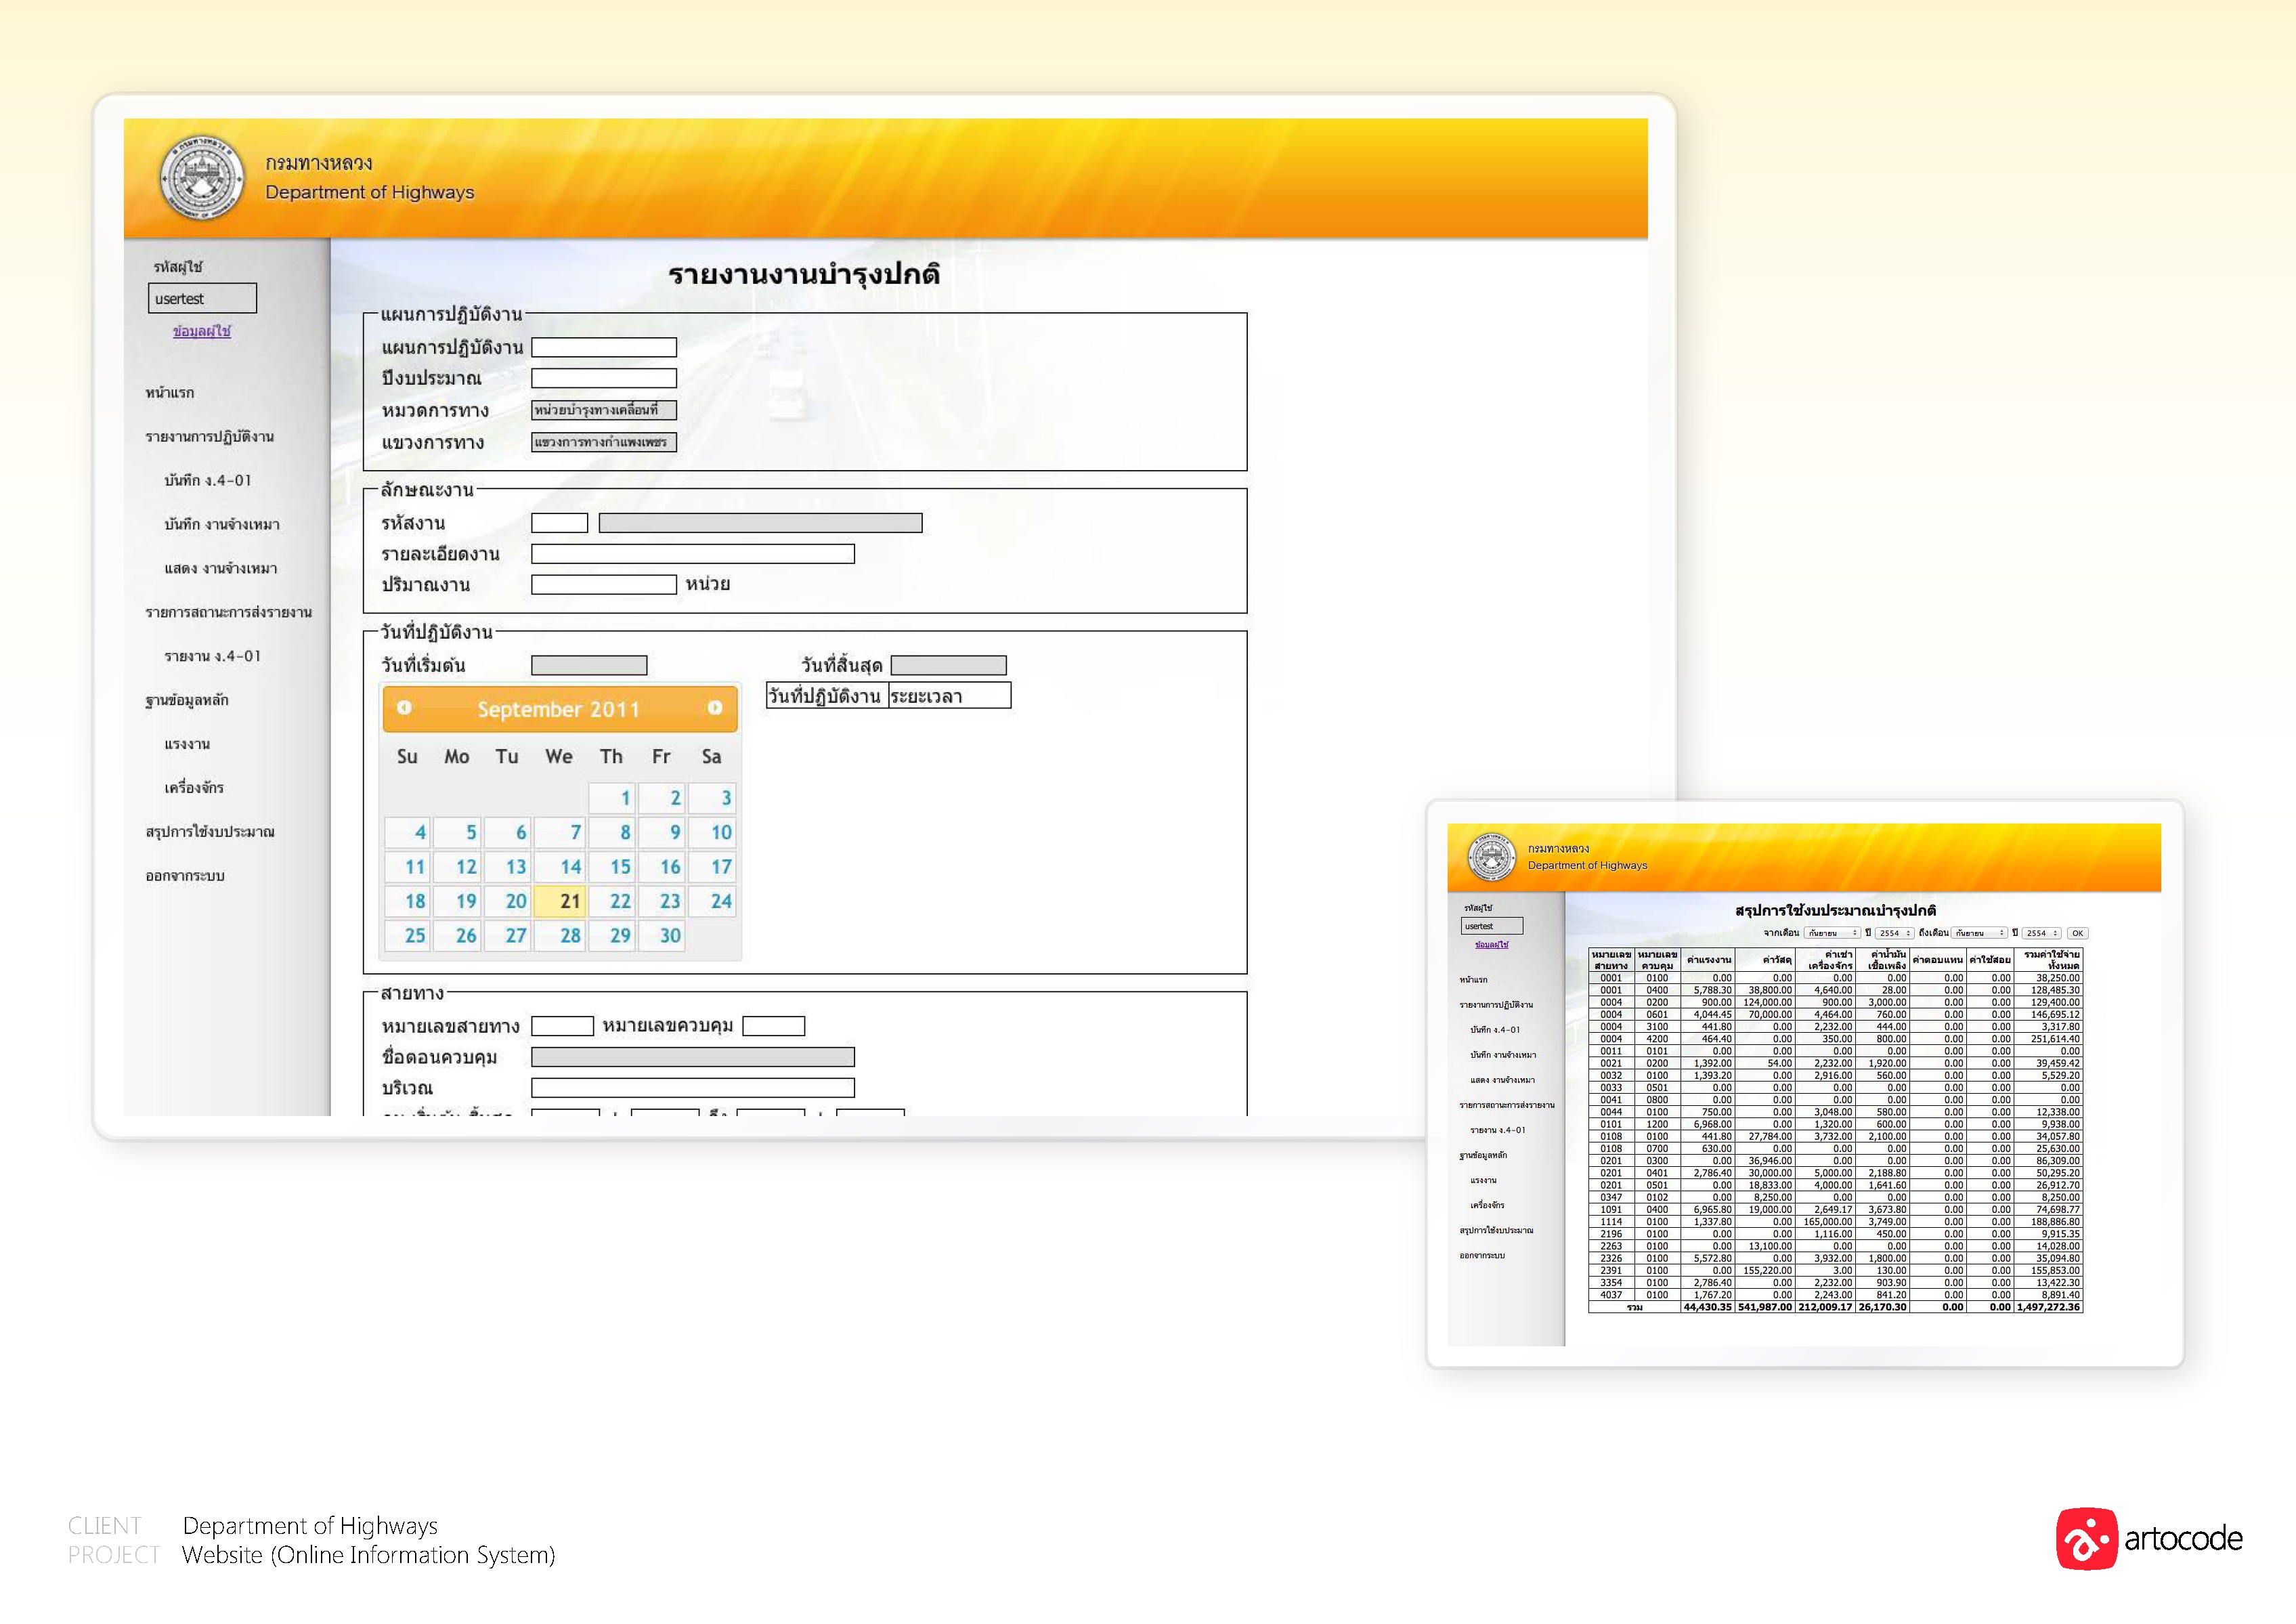Go to next month in September 2011 calendar
The height and width of the screenshot is (1624, 2296).
(x=715, y=708)
